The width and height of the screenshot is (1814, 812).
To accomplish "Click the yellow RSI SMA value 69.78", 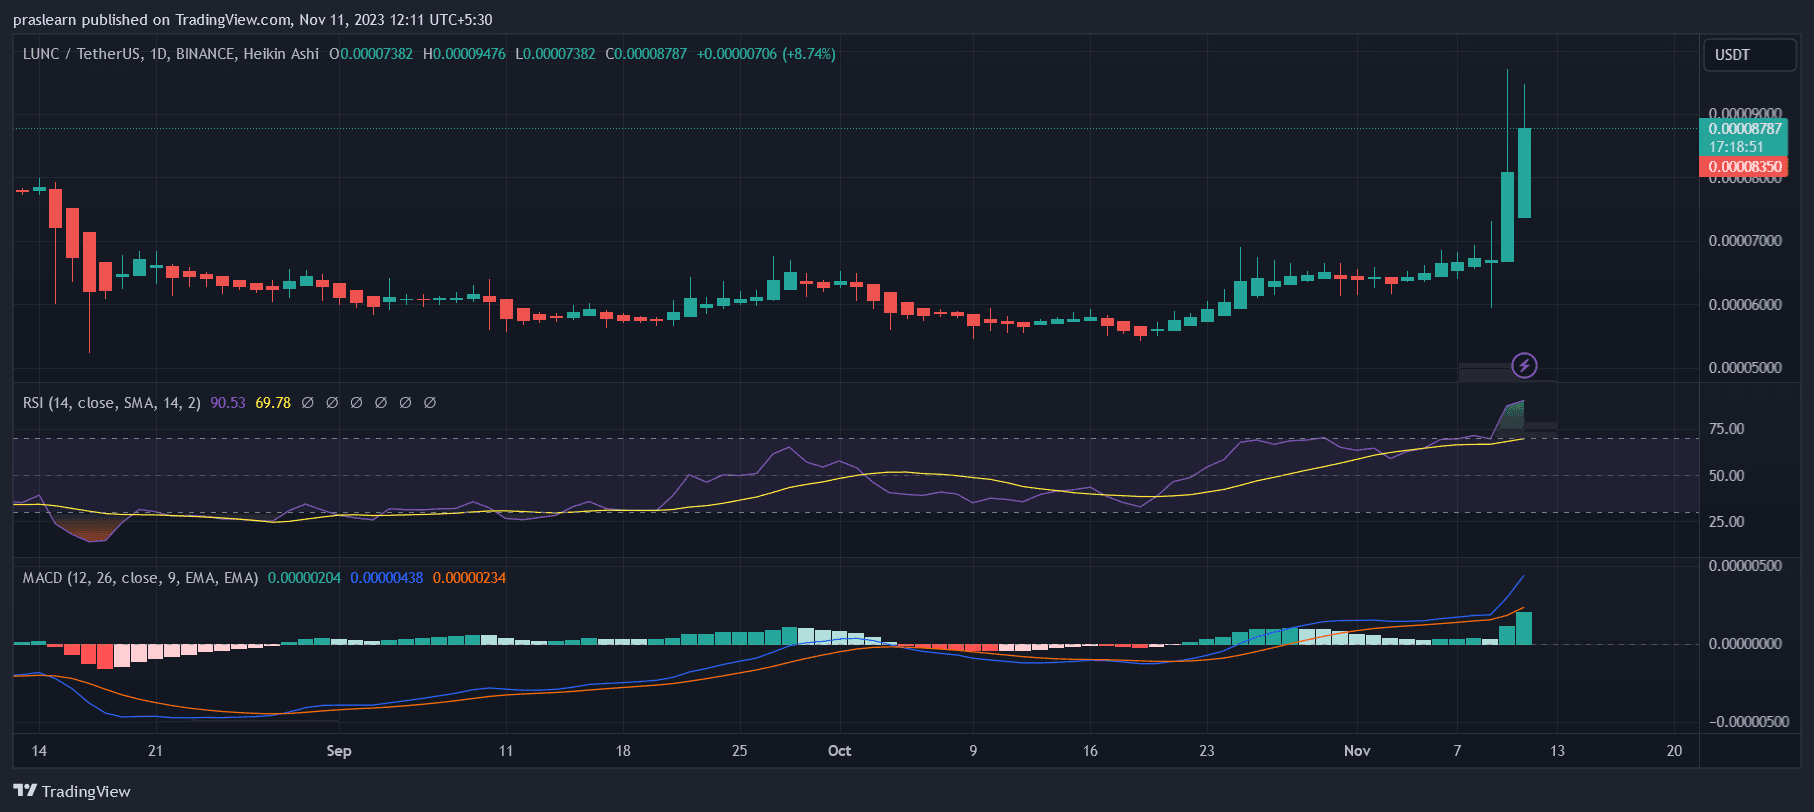I will 273,403.
